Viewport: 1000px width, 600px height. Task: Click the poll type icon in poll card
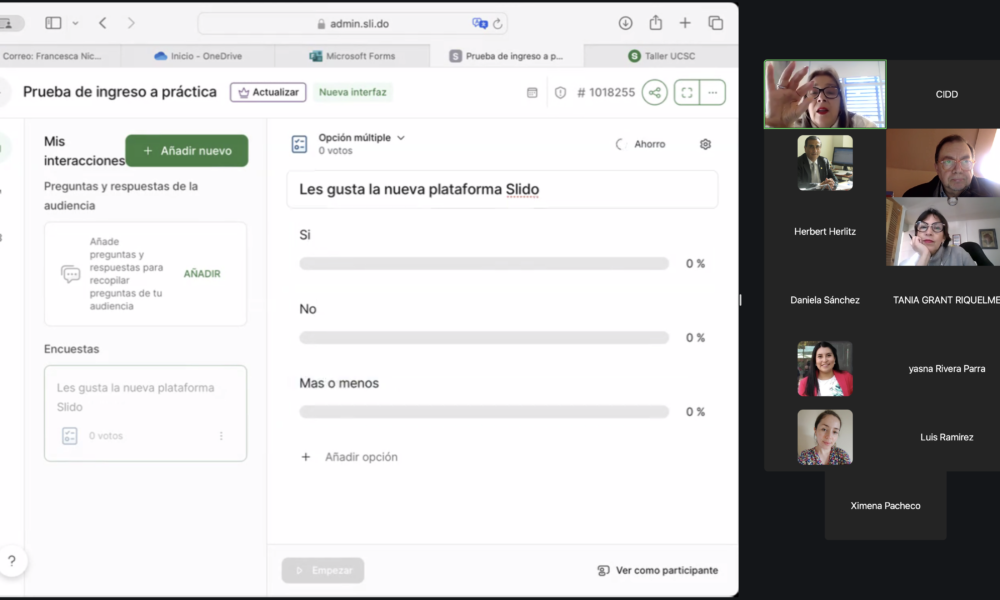pyautogui.click(x=70, y=436)
